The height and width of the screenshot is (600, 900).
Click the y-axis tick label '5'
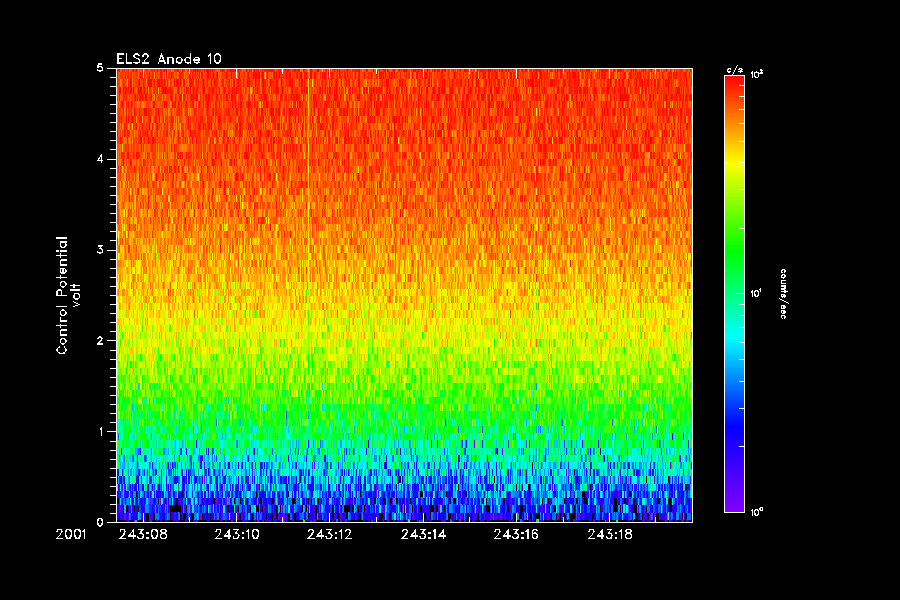(x=100, y=68)
